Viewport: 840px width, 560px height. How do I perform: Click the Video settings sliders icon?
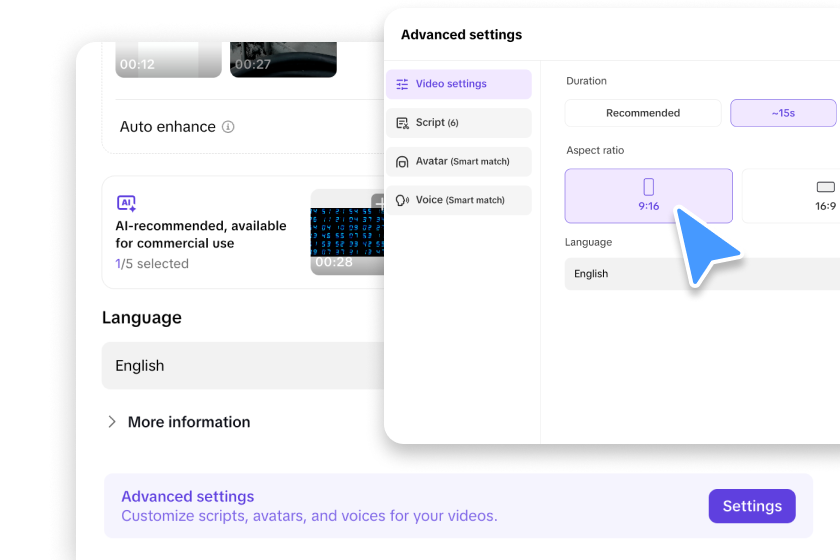point(402,84)
